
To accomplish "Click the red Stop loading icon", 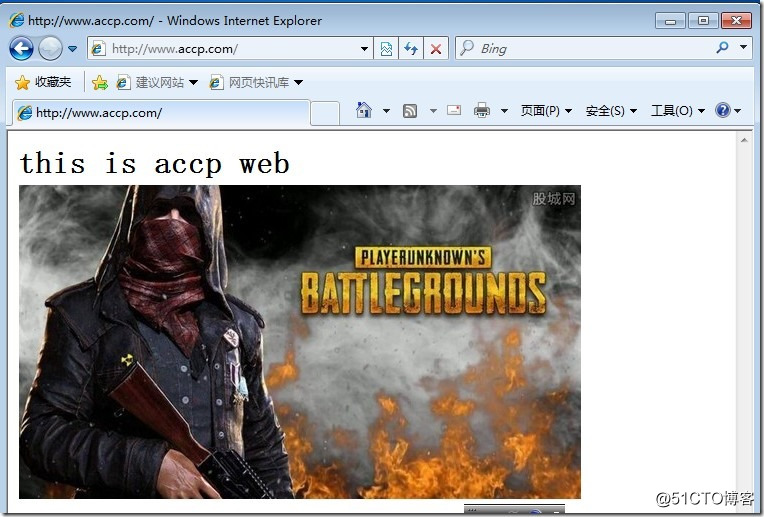I will [436, 49].
